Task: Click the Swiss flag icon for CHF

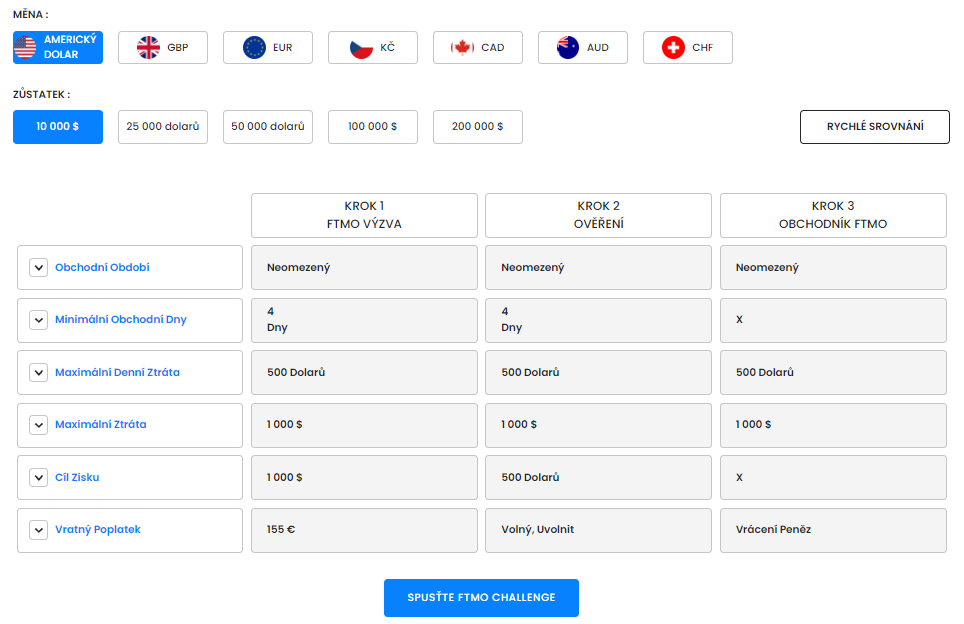Action: point(674,47)
